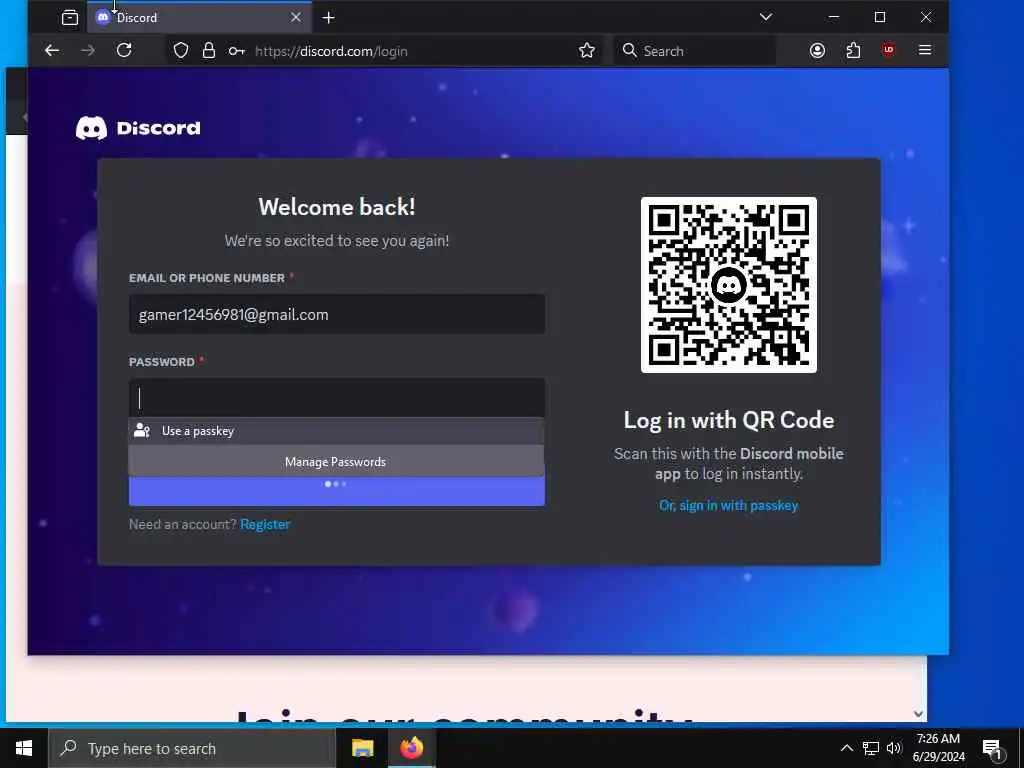Close the Discord tab
This screenshot has height=768, width=1024.
296,18
